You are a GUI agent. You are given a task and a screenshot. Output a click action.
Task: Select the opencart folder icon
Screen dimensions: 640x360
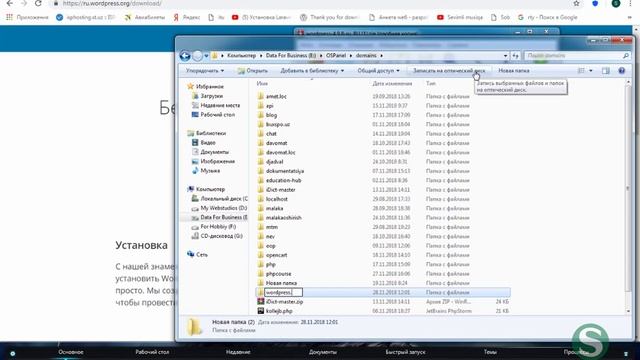[261, 255]
